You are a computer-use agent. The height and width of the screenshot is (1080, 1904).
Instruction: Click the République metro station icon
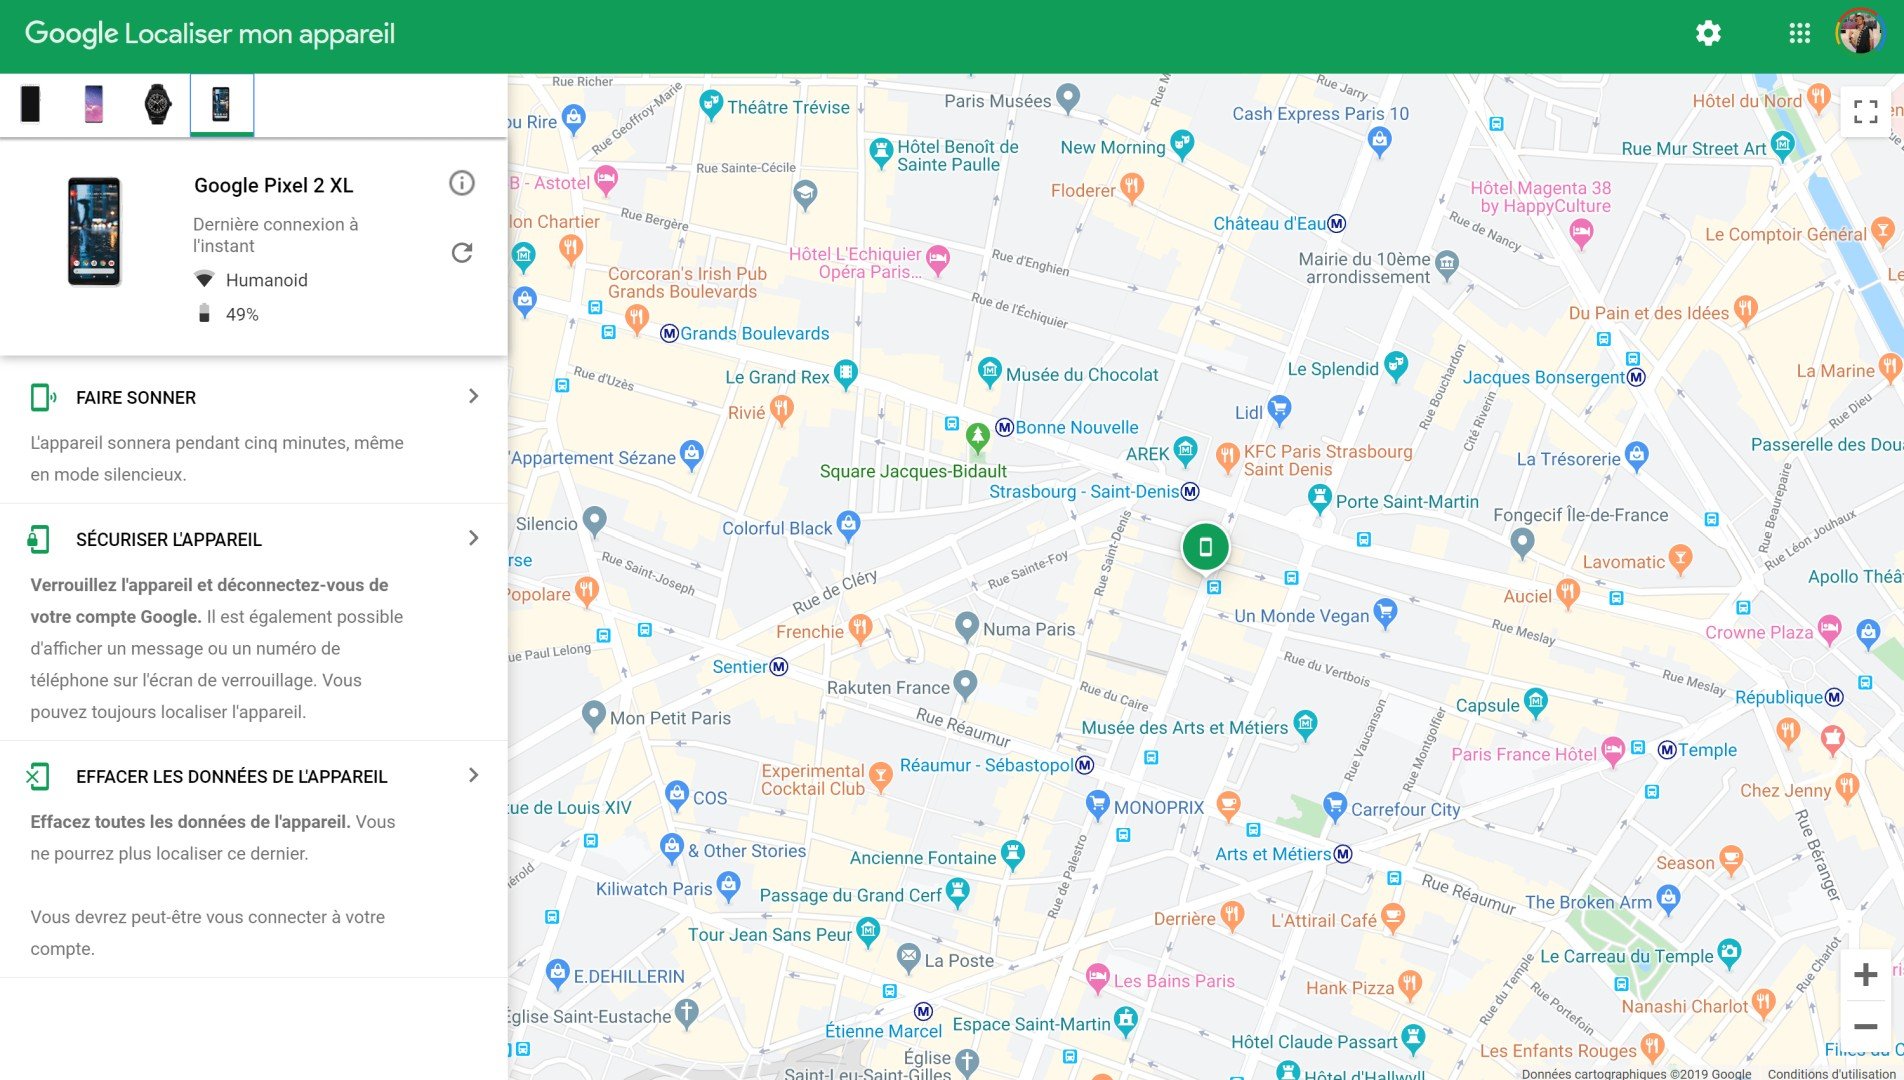pyautogui.click(x=1834, y=697)
